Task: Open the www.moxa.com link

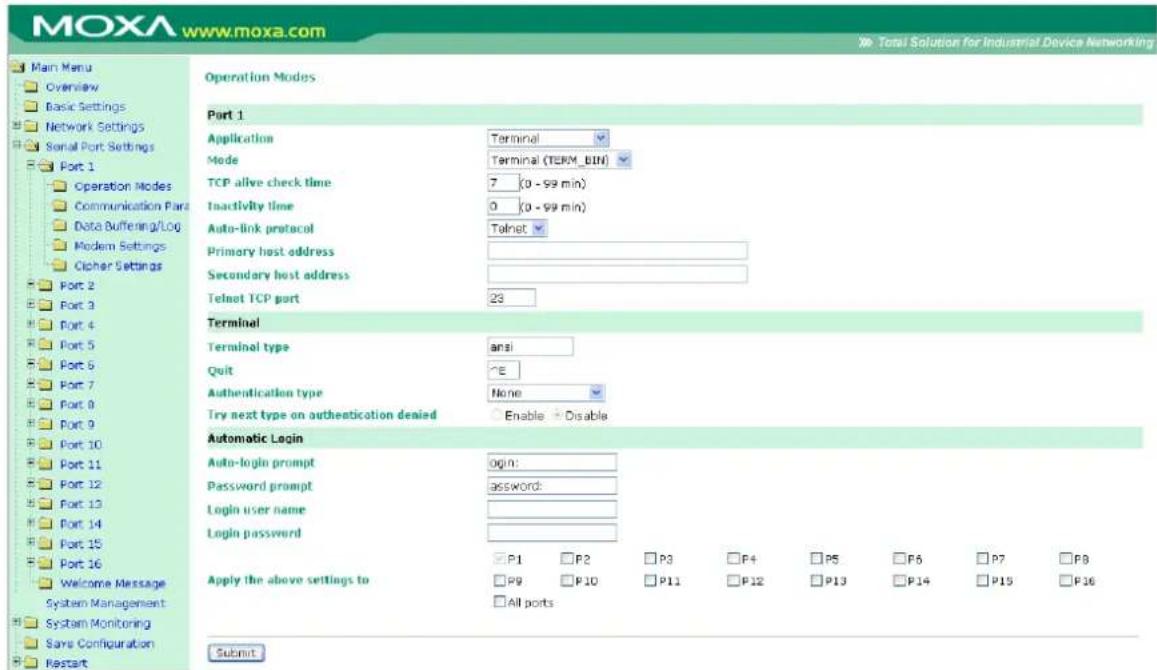Action: coord(254,32)
